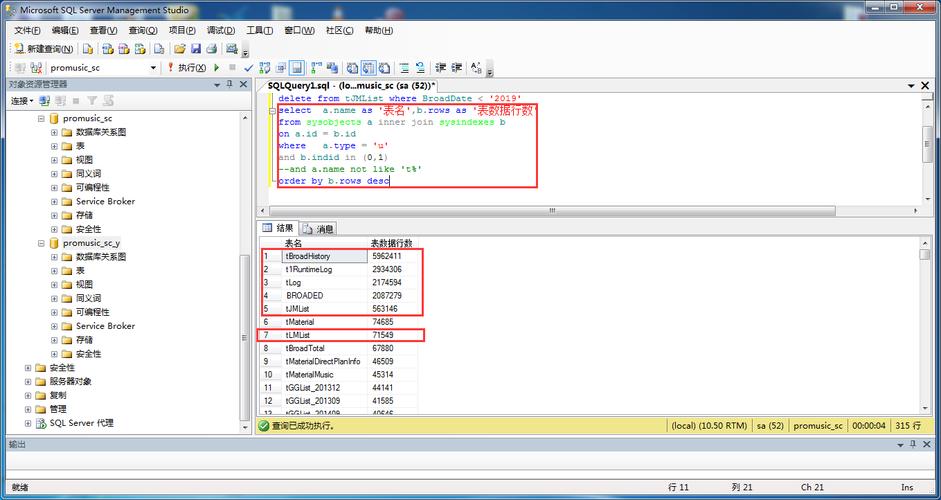Viewport: 941px width, 500px height.
Task: Collapse the select statement outline box
Action: (x=272, y=110)
